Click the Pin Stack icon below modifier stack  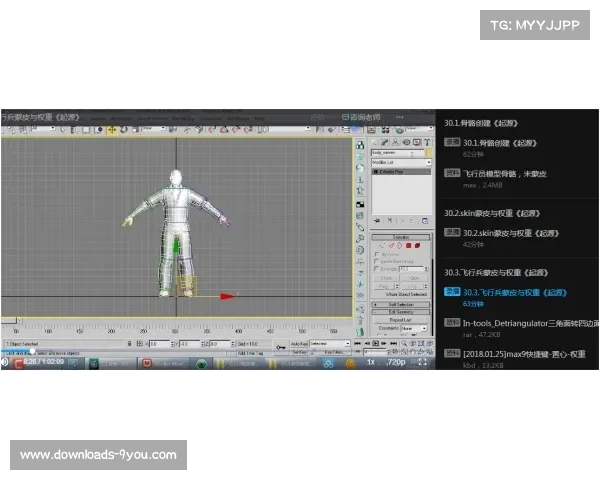click(378, 219)
